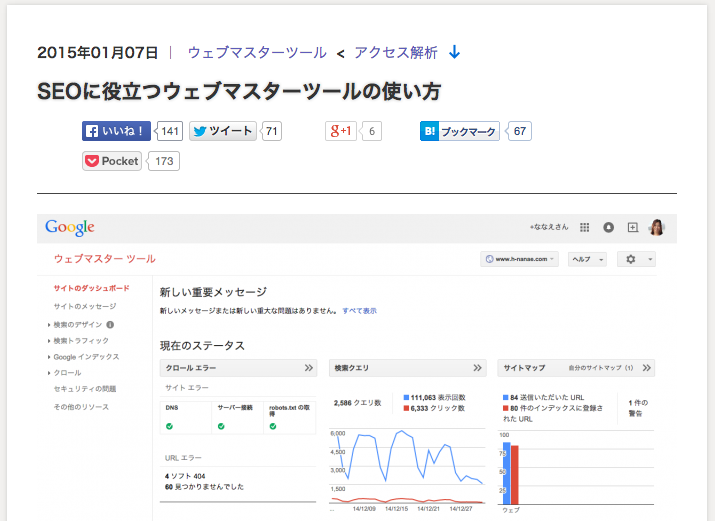This screenshot has width=715, height=521.
Task: Click the red クリック数 legend swatch
Action: (406, 408)
